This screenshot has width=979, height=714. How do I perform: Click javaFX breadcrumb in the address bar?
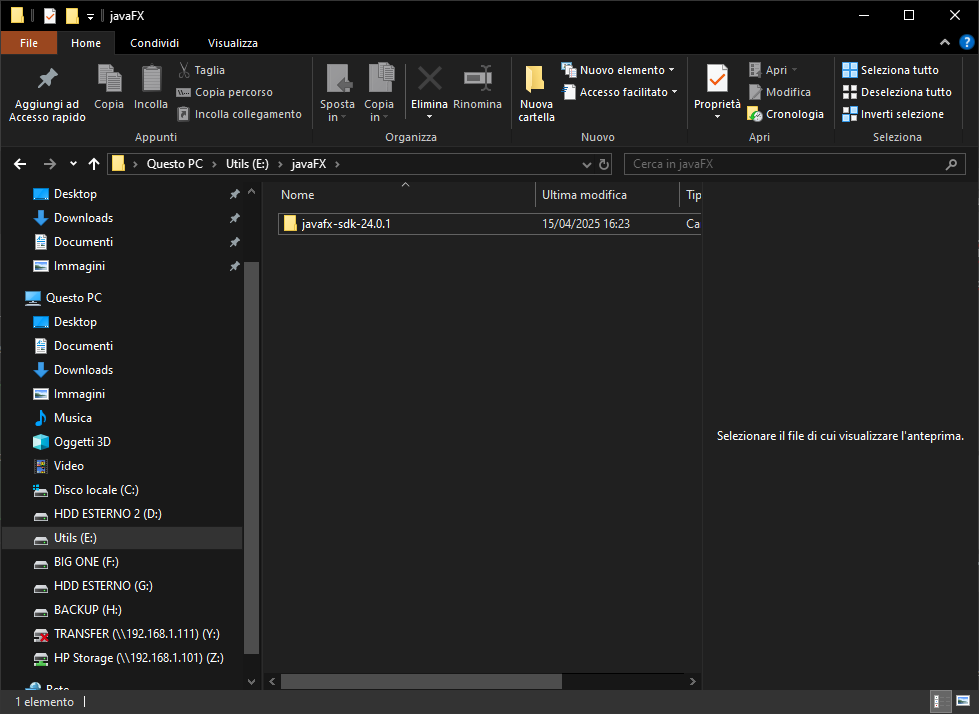(308, 164)
